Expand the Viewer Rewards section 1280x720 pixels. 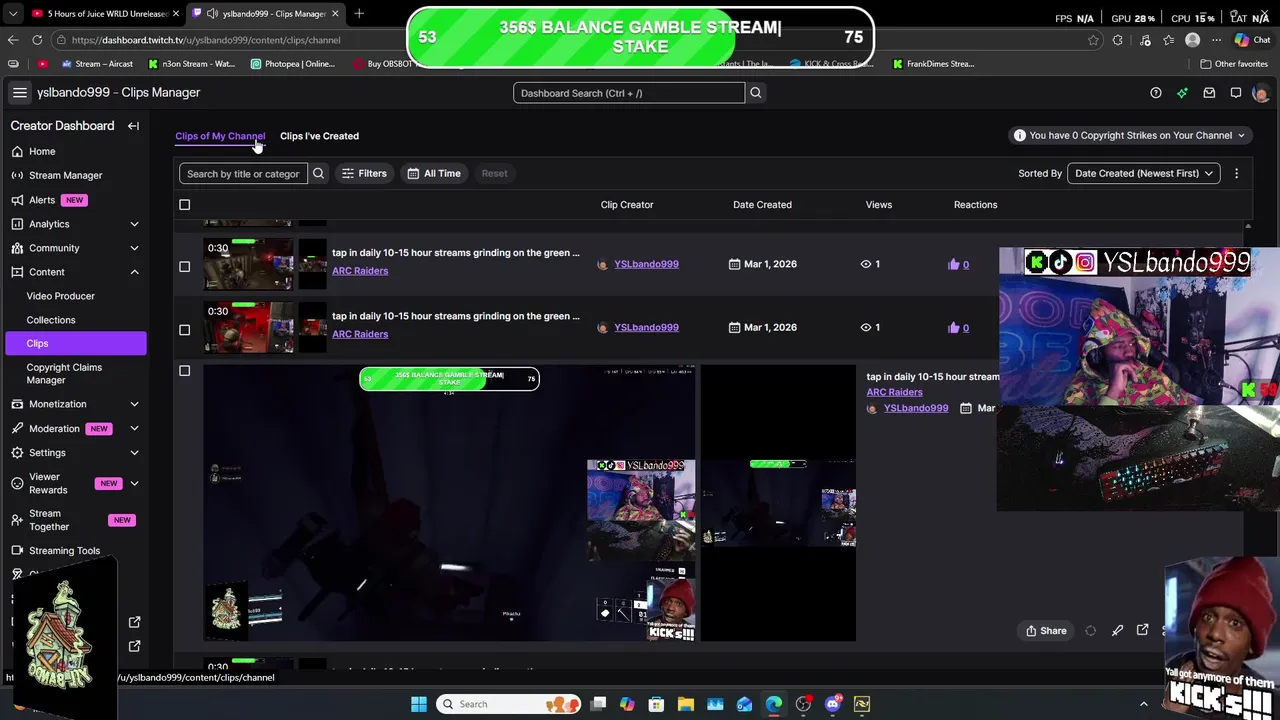point(134,483)
